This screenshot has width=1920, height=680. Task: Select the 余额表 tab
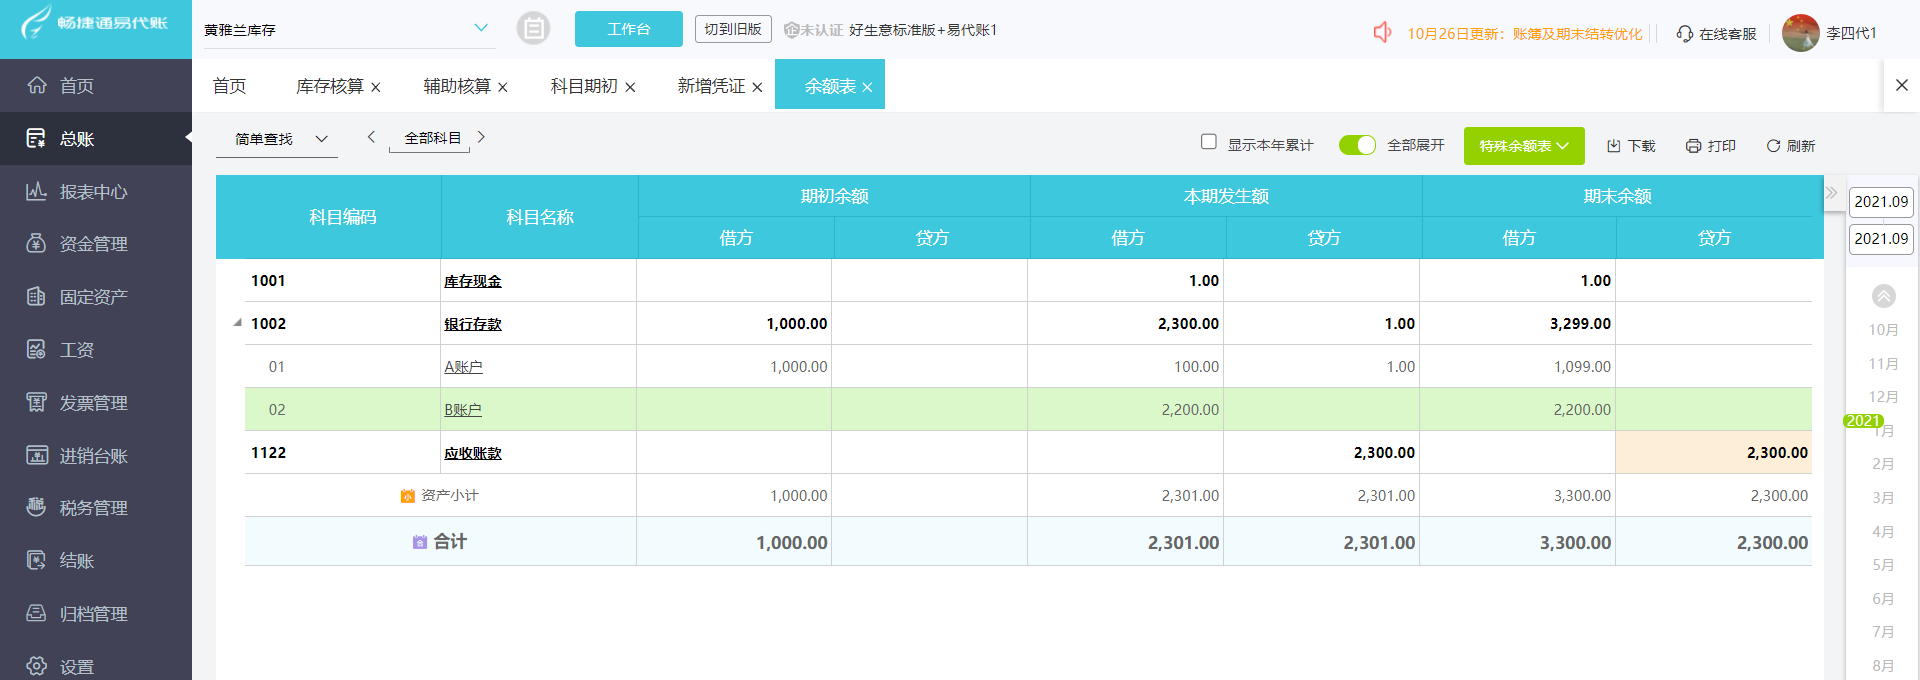pyautogui.click(x=830, y=86)
